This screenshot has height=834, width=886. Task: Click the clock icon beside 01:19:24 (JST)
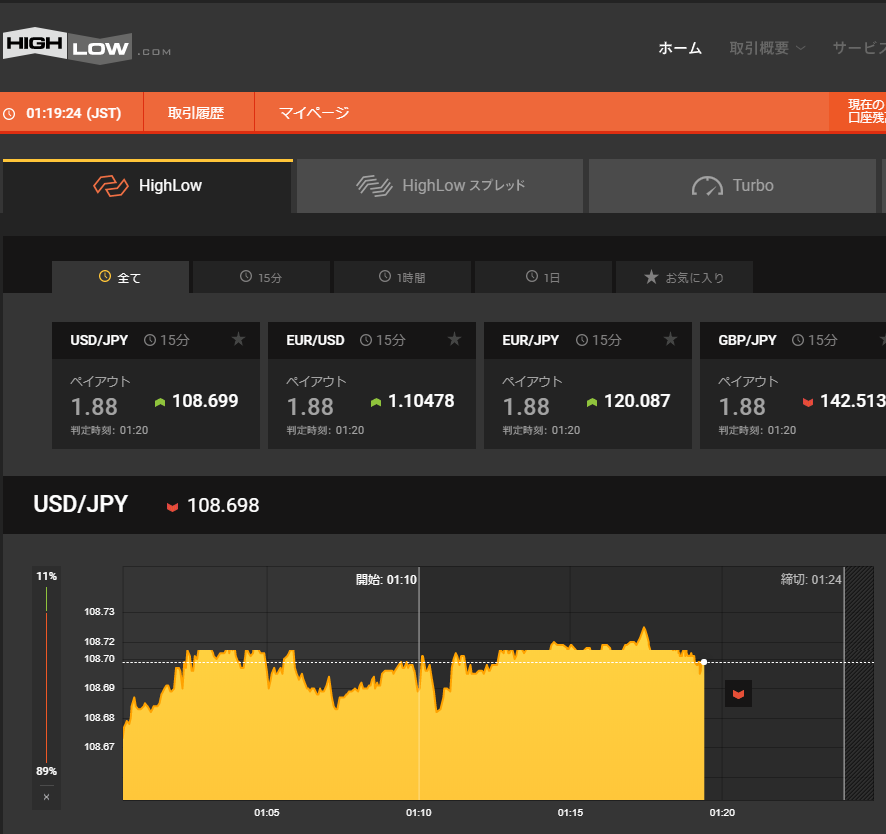coord(9,114)
